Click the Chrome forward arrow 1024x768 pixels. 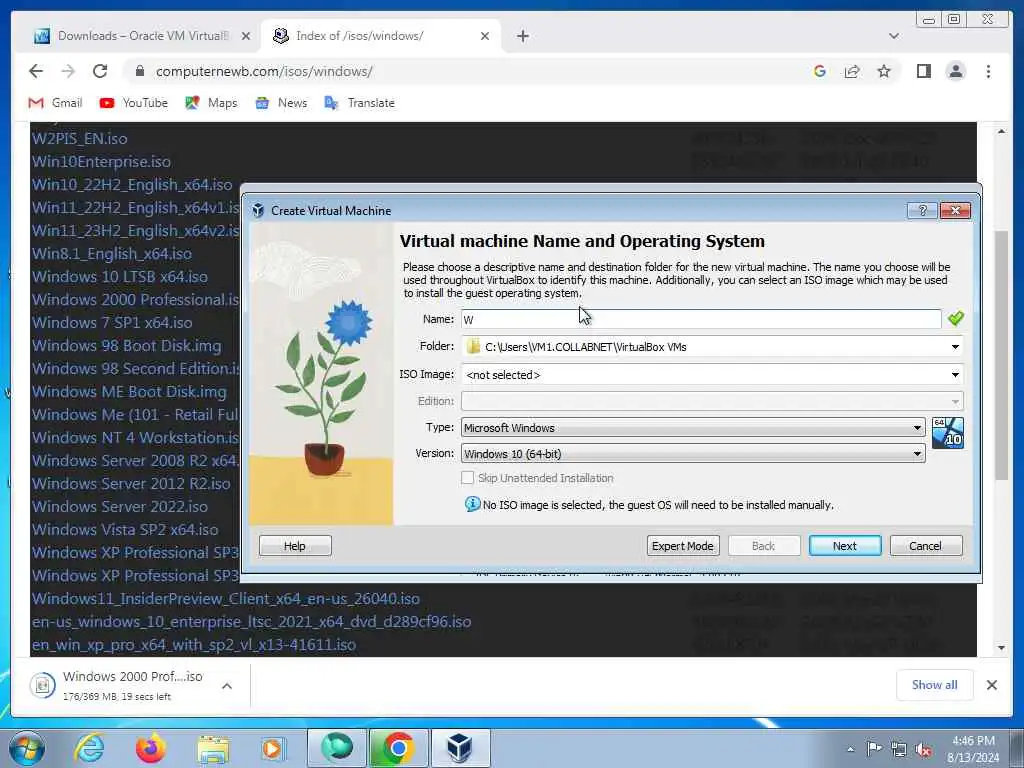[68, 71]
